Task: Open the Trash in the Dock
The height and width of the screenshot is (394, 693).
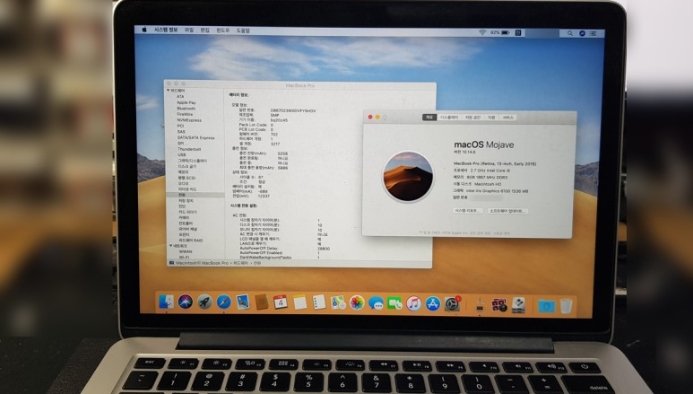Action: click(566, 306)
